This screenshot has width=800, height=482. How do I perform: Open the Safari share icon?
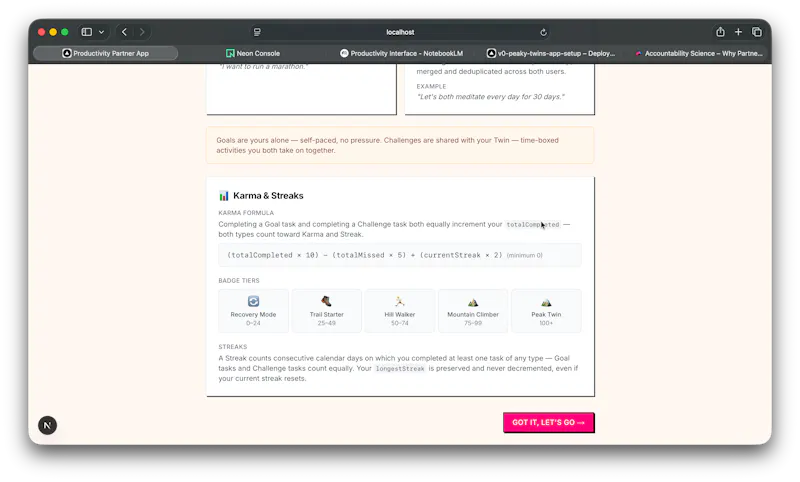click(720, 32)
